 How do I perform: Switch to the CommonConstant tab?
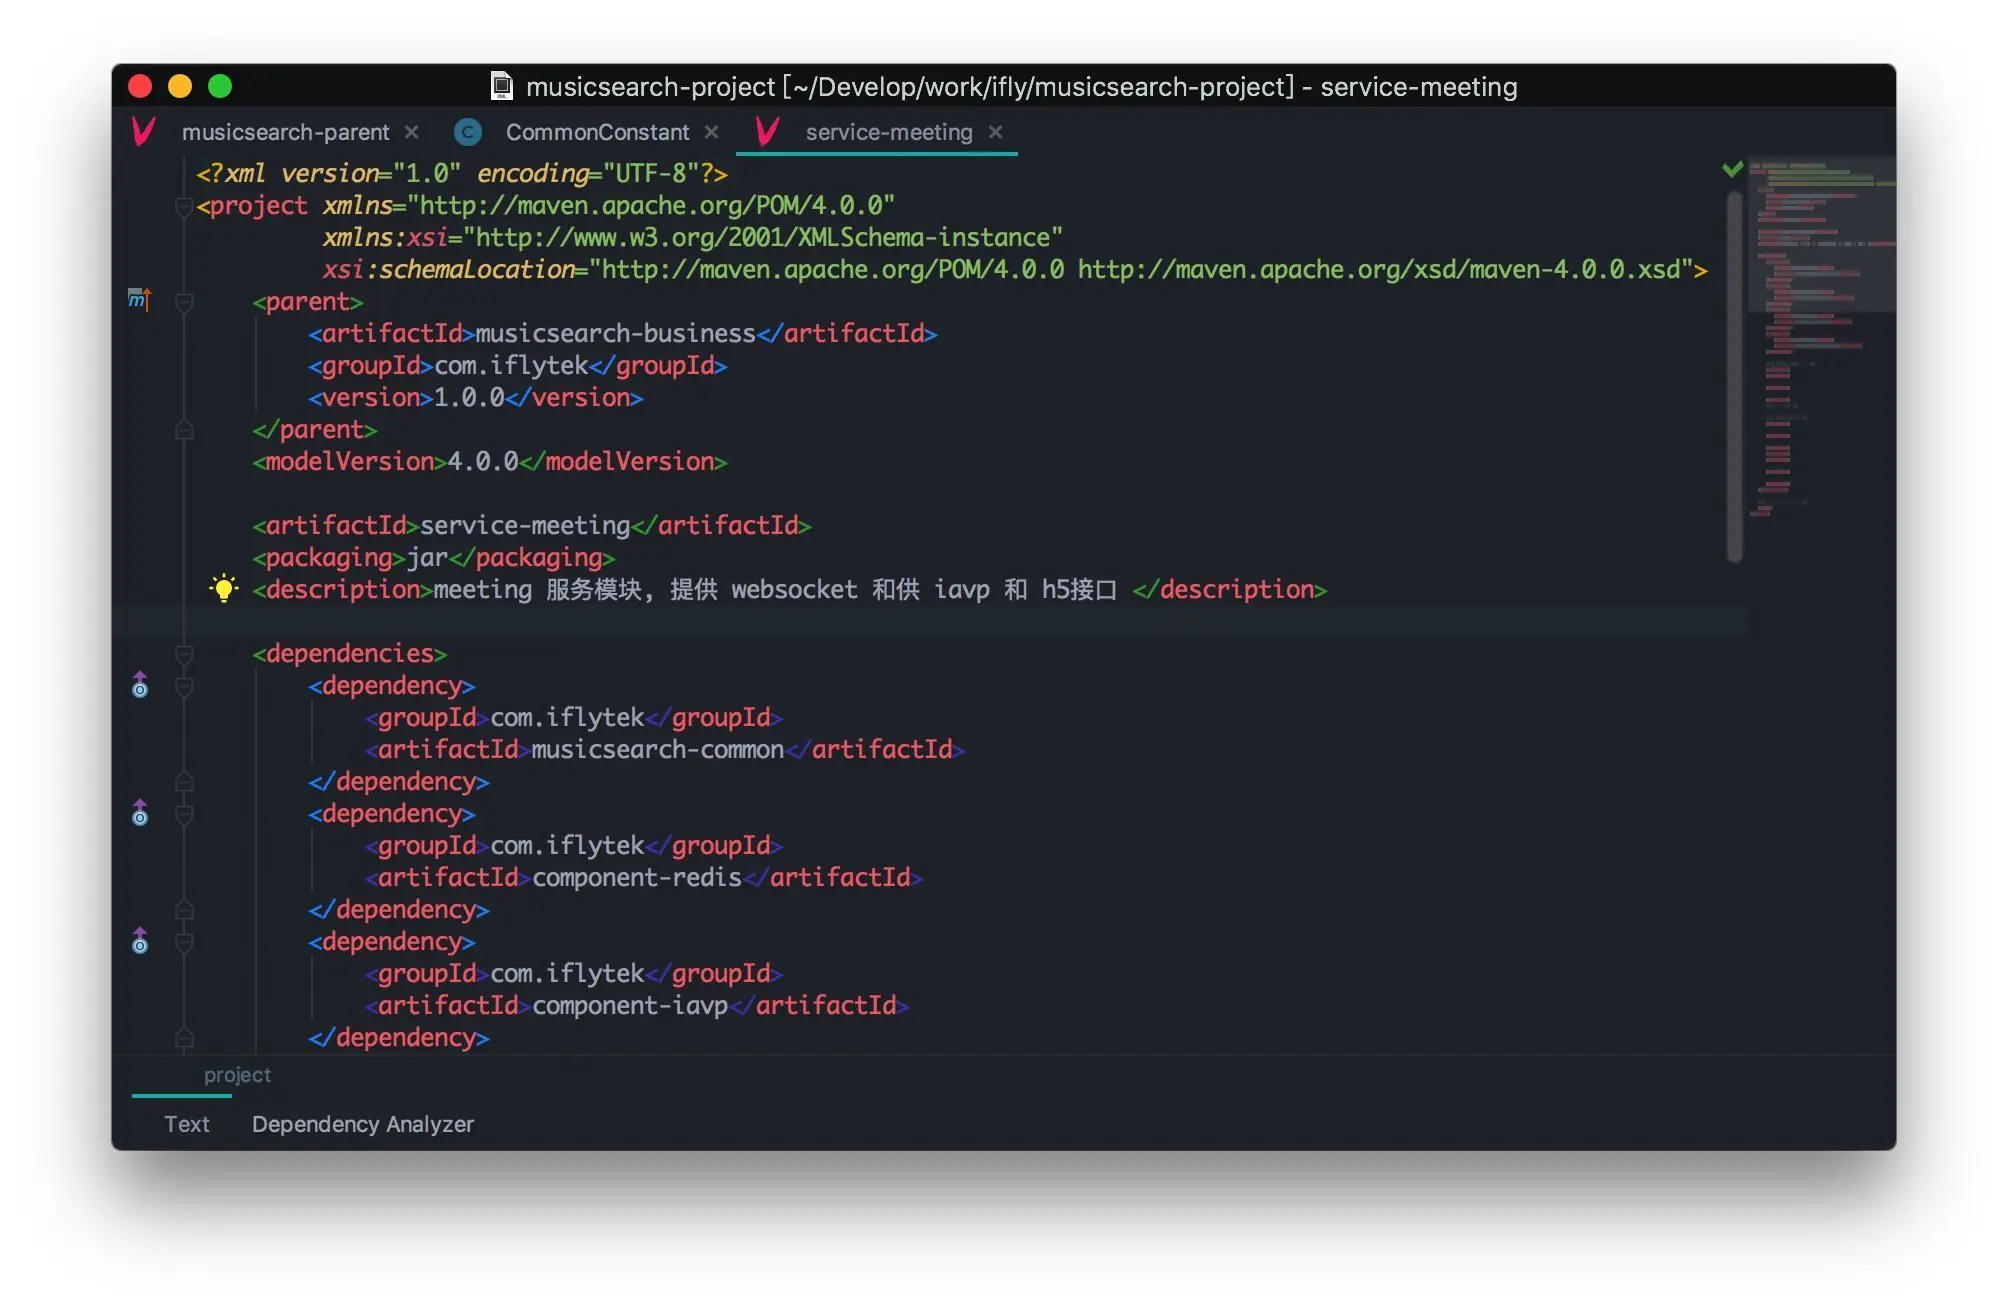point(597,132)
